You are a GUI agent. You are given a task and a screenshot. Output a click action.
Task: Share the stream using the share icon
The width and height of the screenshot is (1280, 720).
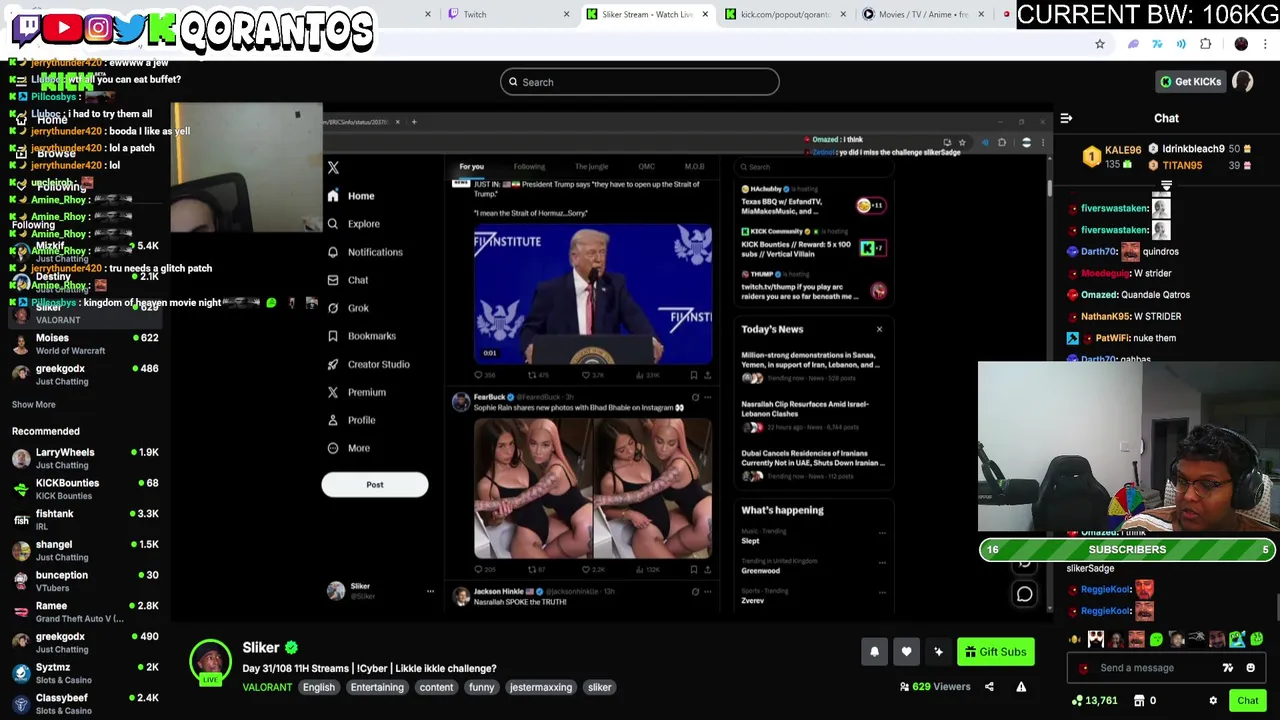(x=989, y=687)
